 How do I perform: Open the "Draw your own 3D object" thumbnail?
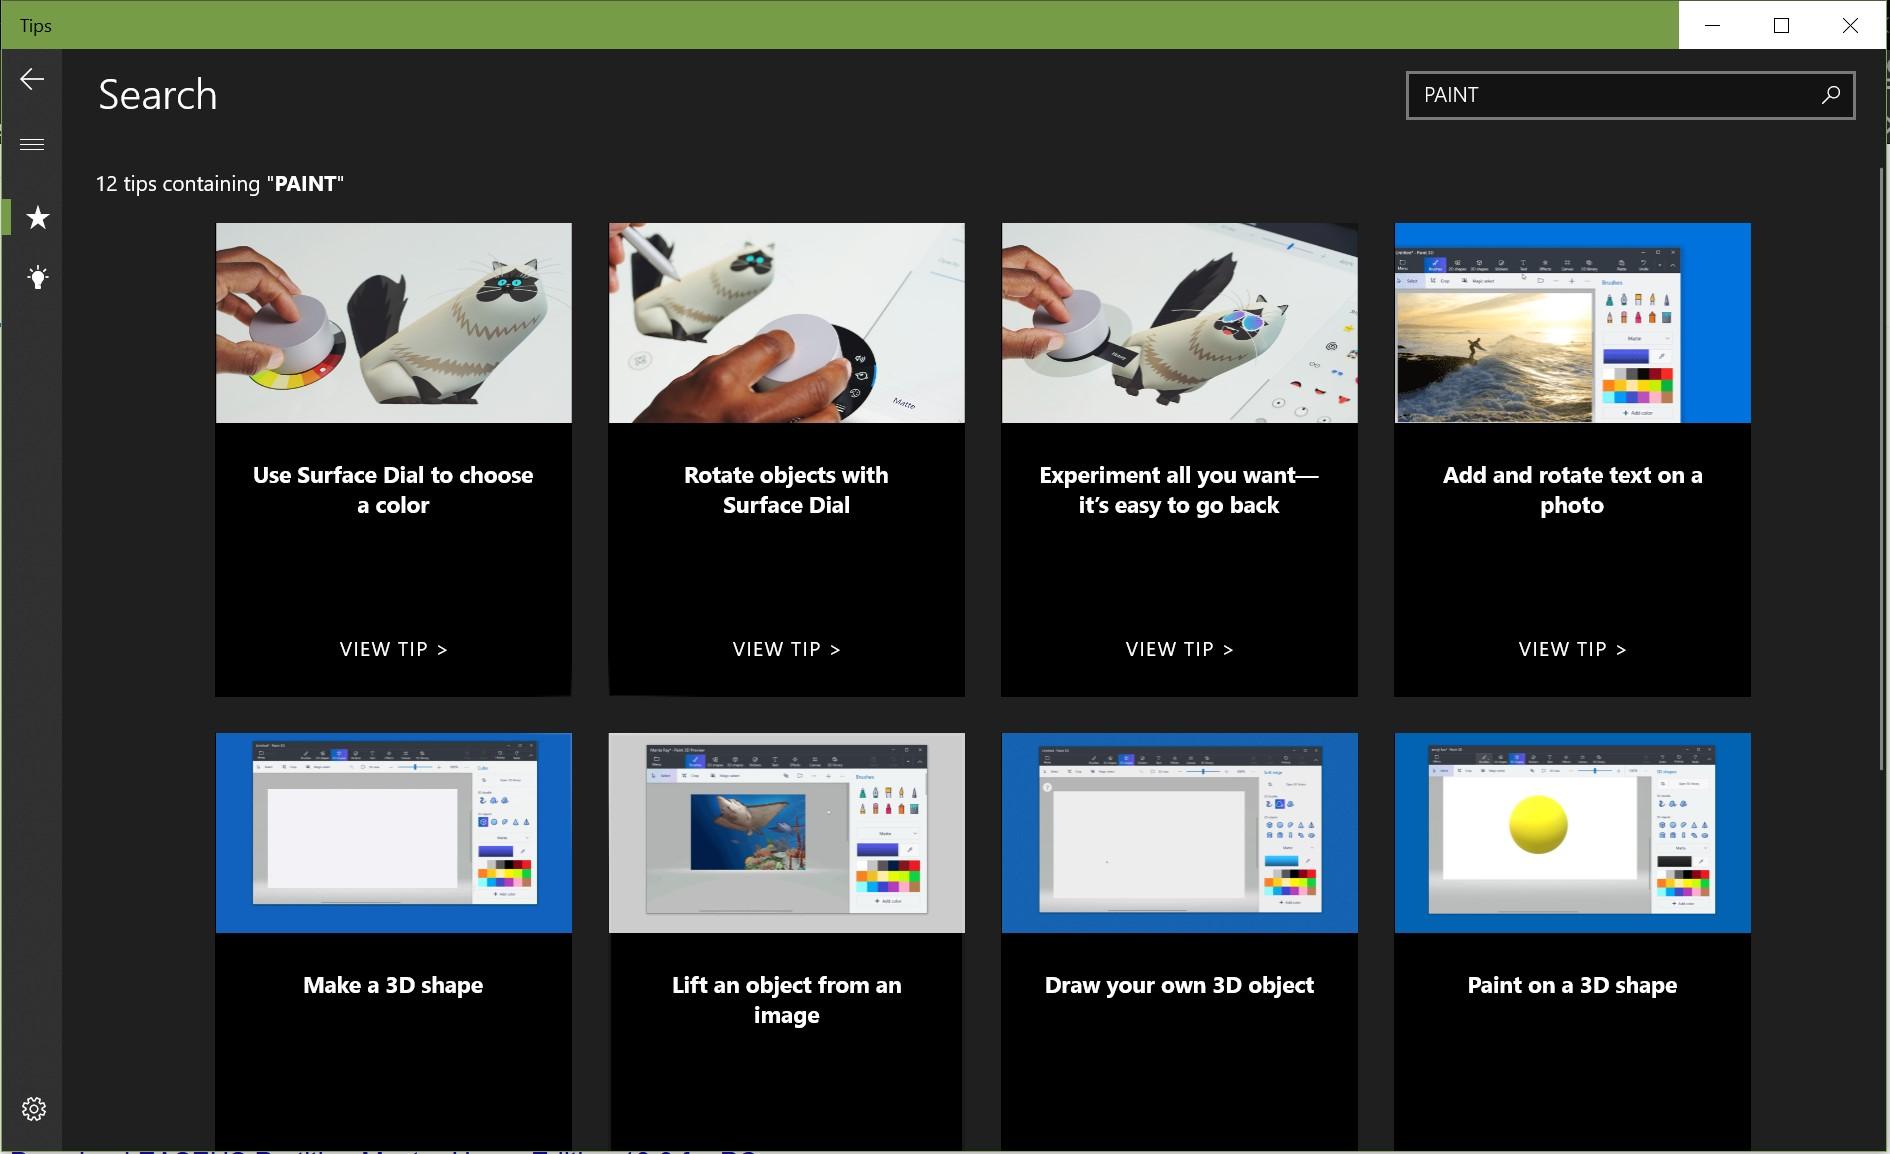(x=1179, y=832)
